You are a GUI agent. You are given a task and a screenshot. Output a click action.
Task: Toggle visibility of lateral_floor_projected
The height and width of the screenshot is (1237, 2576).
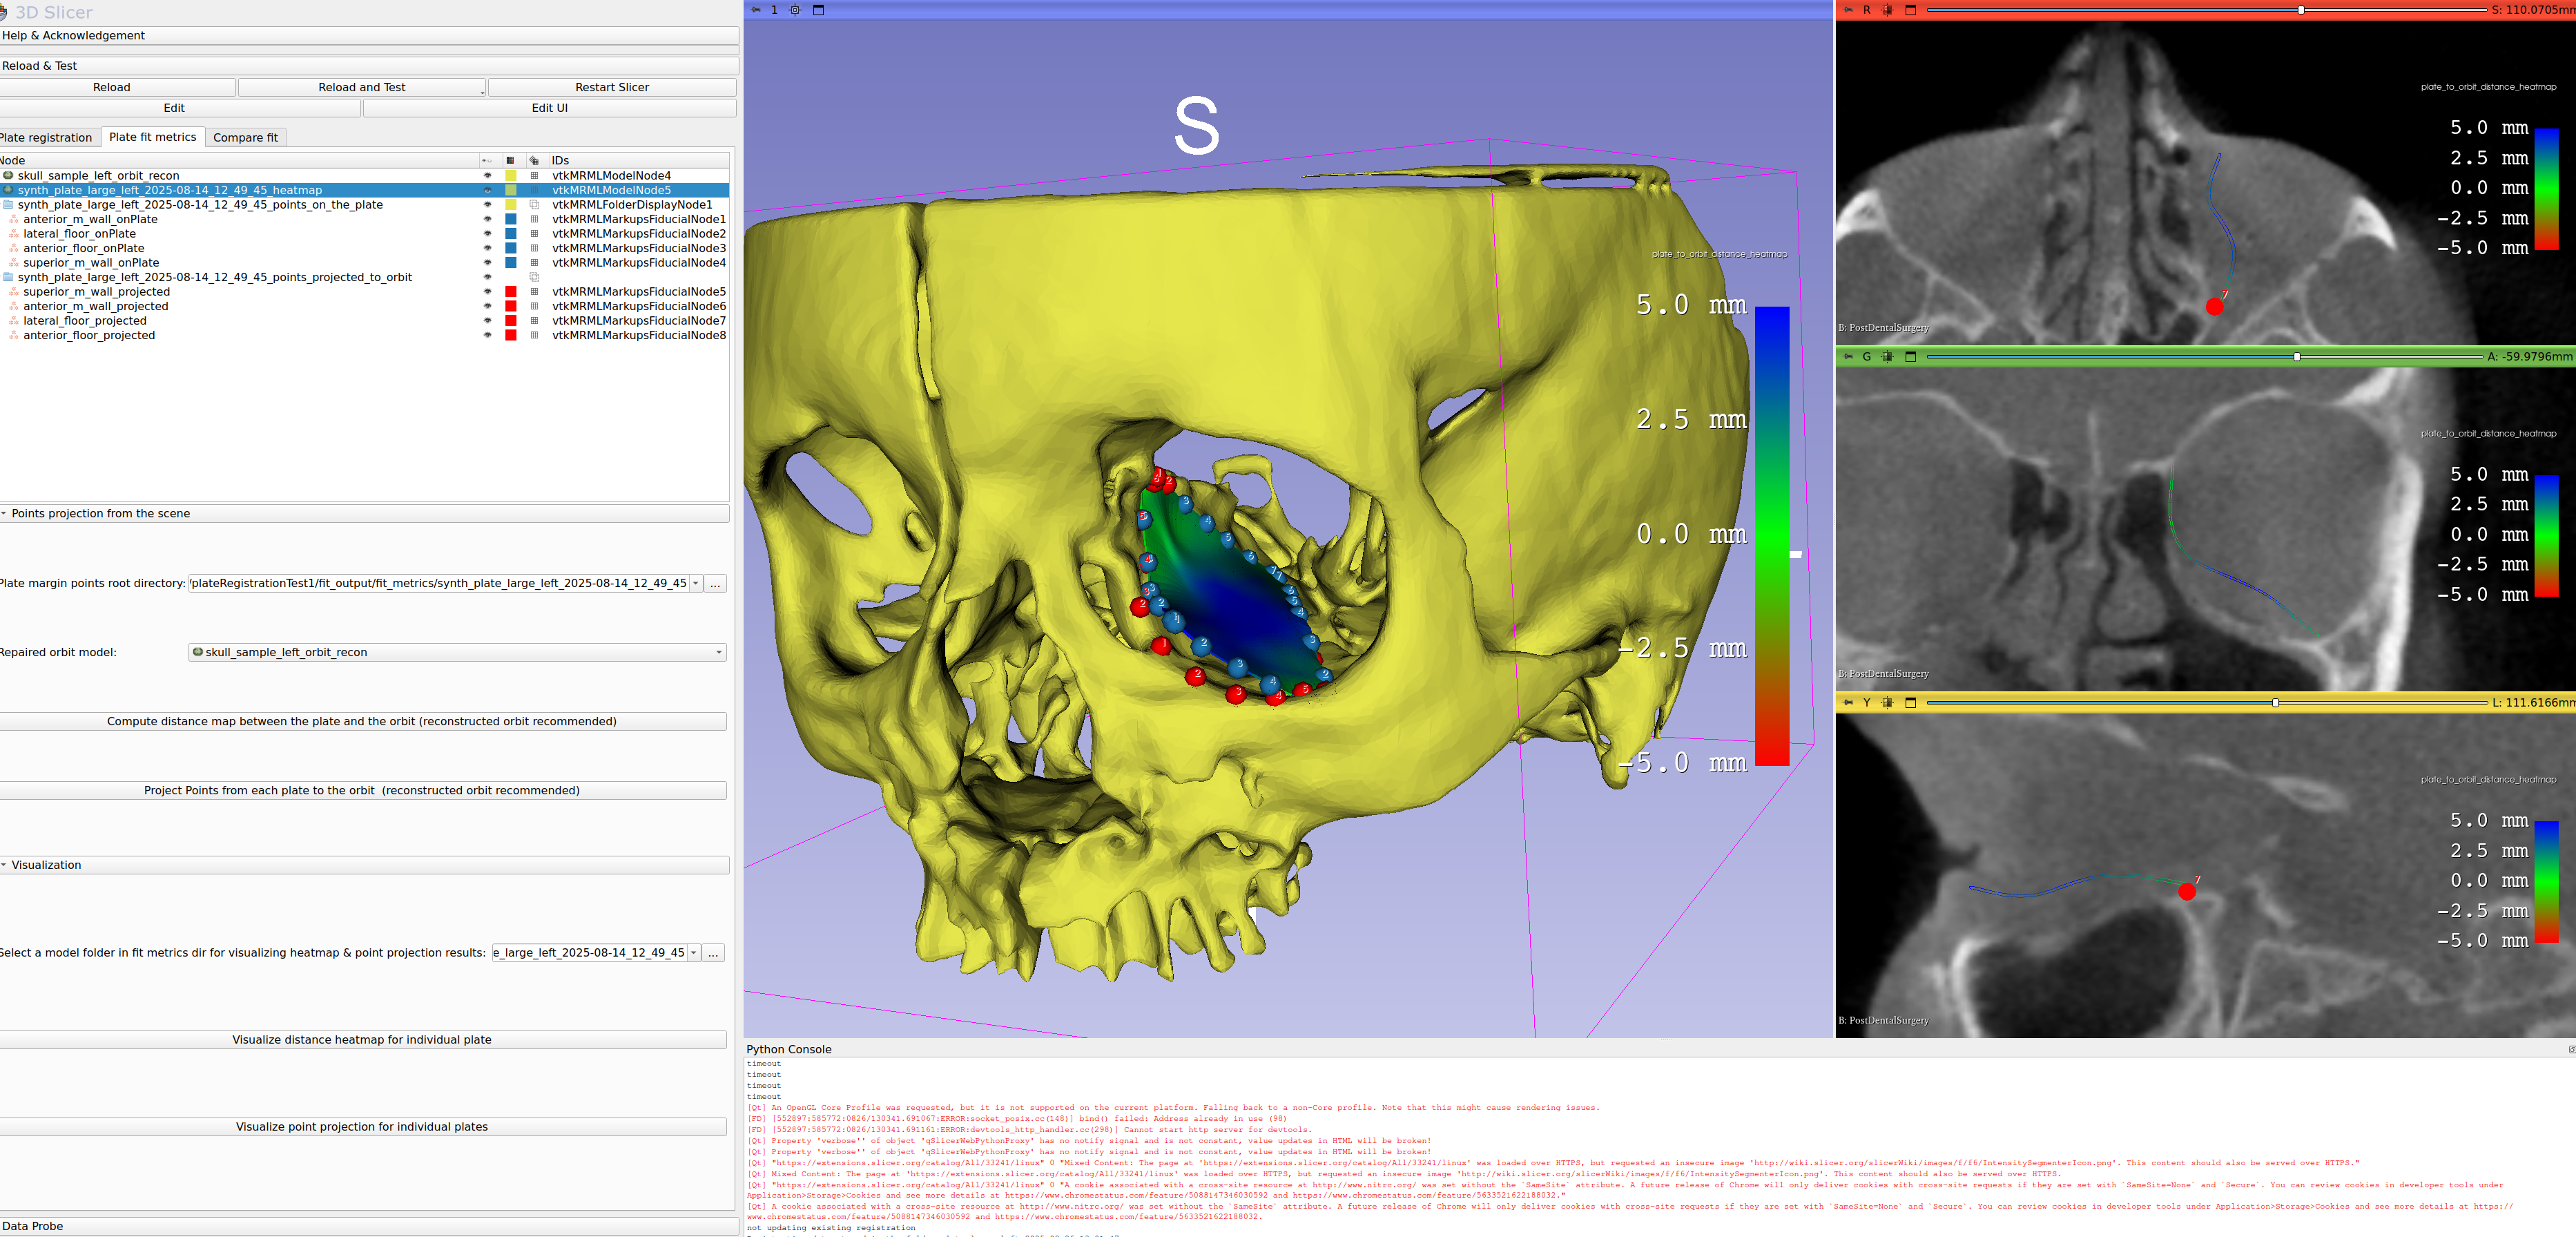488,321
